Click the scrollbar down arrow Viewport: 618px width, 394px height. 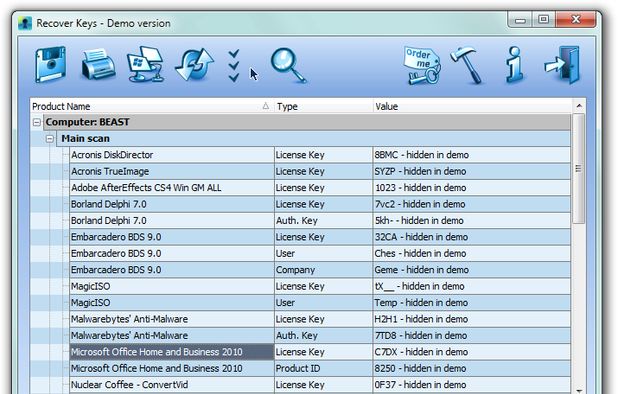(579, 390)
